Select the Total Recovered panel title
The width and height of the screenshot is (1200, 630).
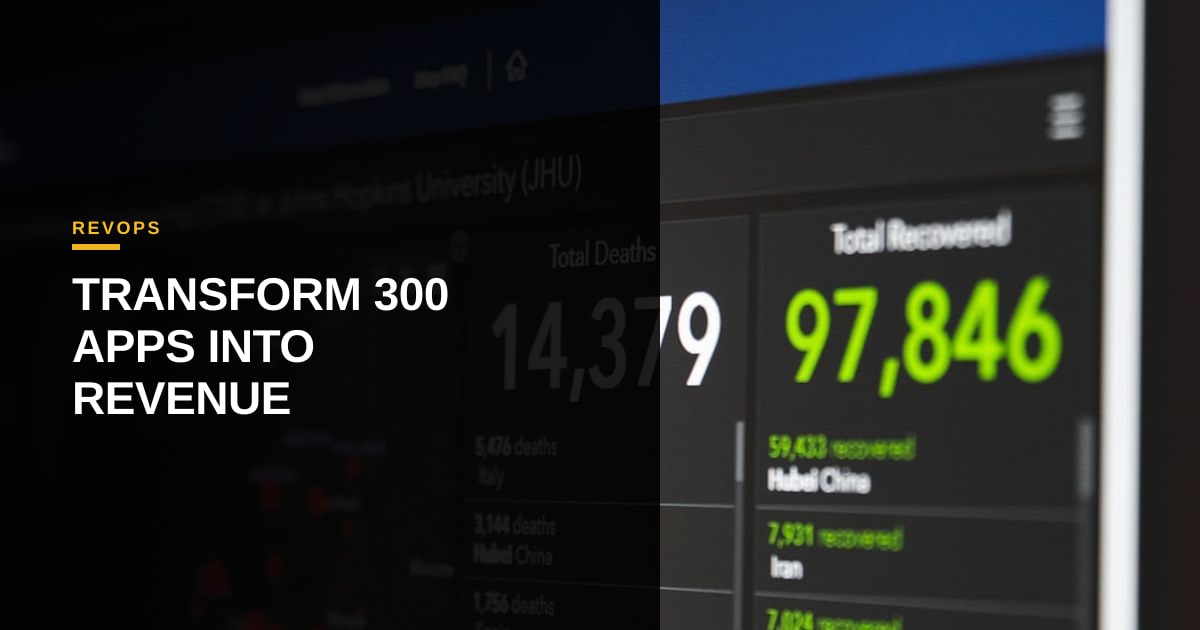(920, 233)
